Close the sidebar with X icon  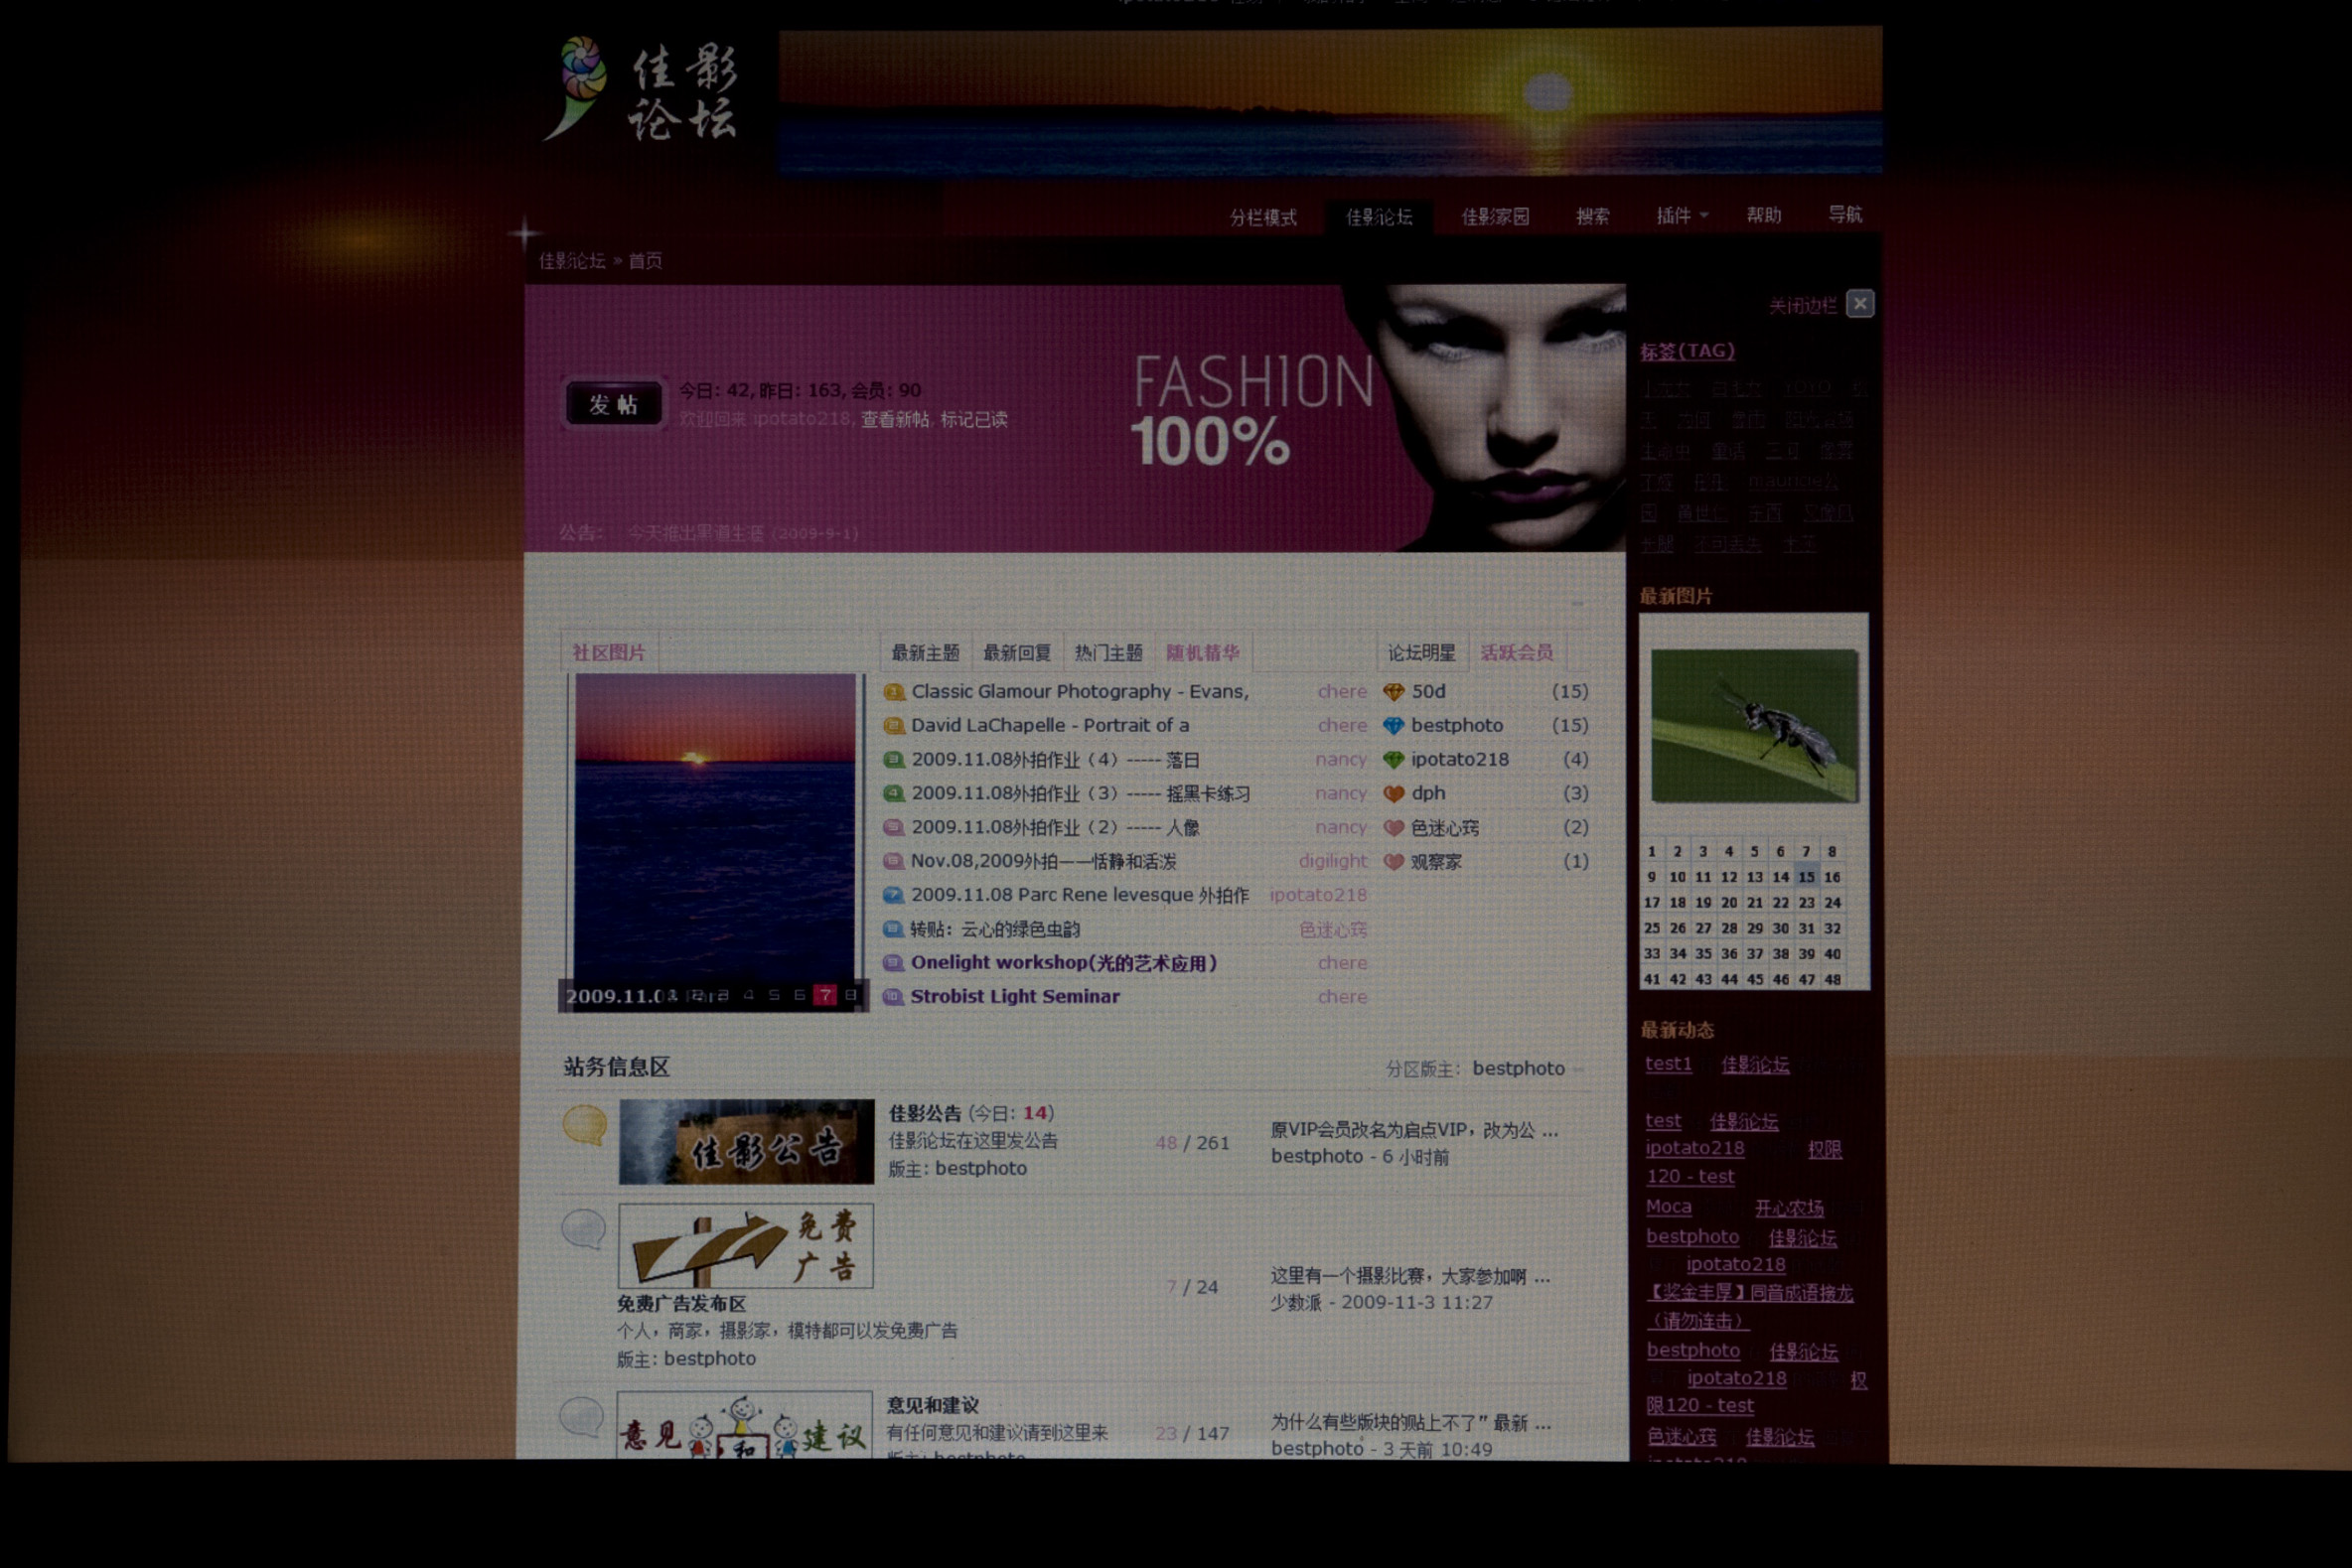pyautogui.click(x=1859, y=304)
